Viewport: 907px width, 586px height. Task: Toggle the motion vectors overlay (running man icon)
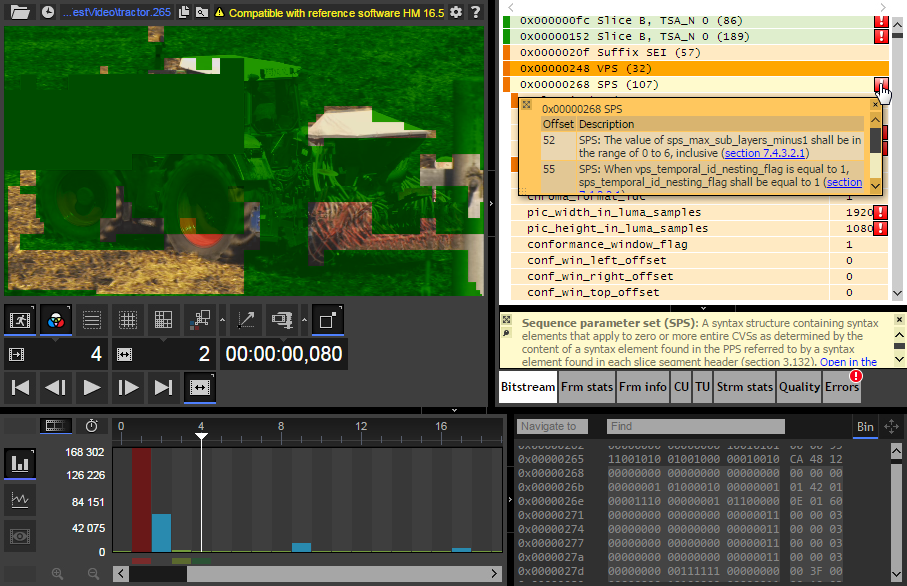(x=20, y=320)
